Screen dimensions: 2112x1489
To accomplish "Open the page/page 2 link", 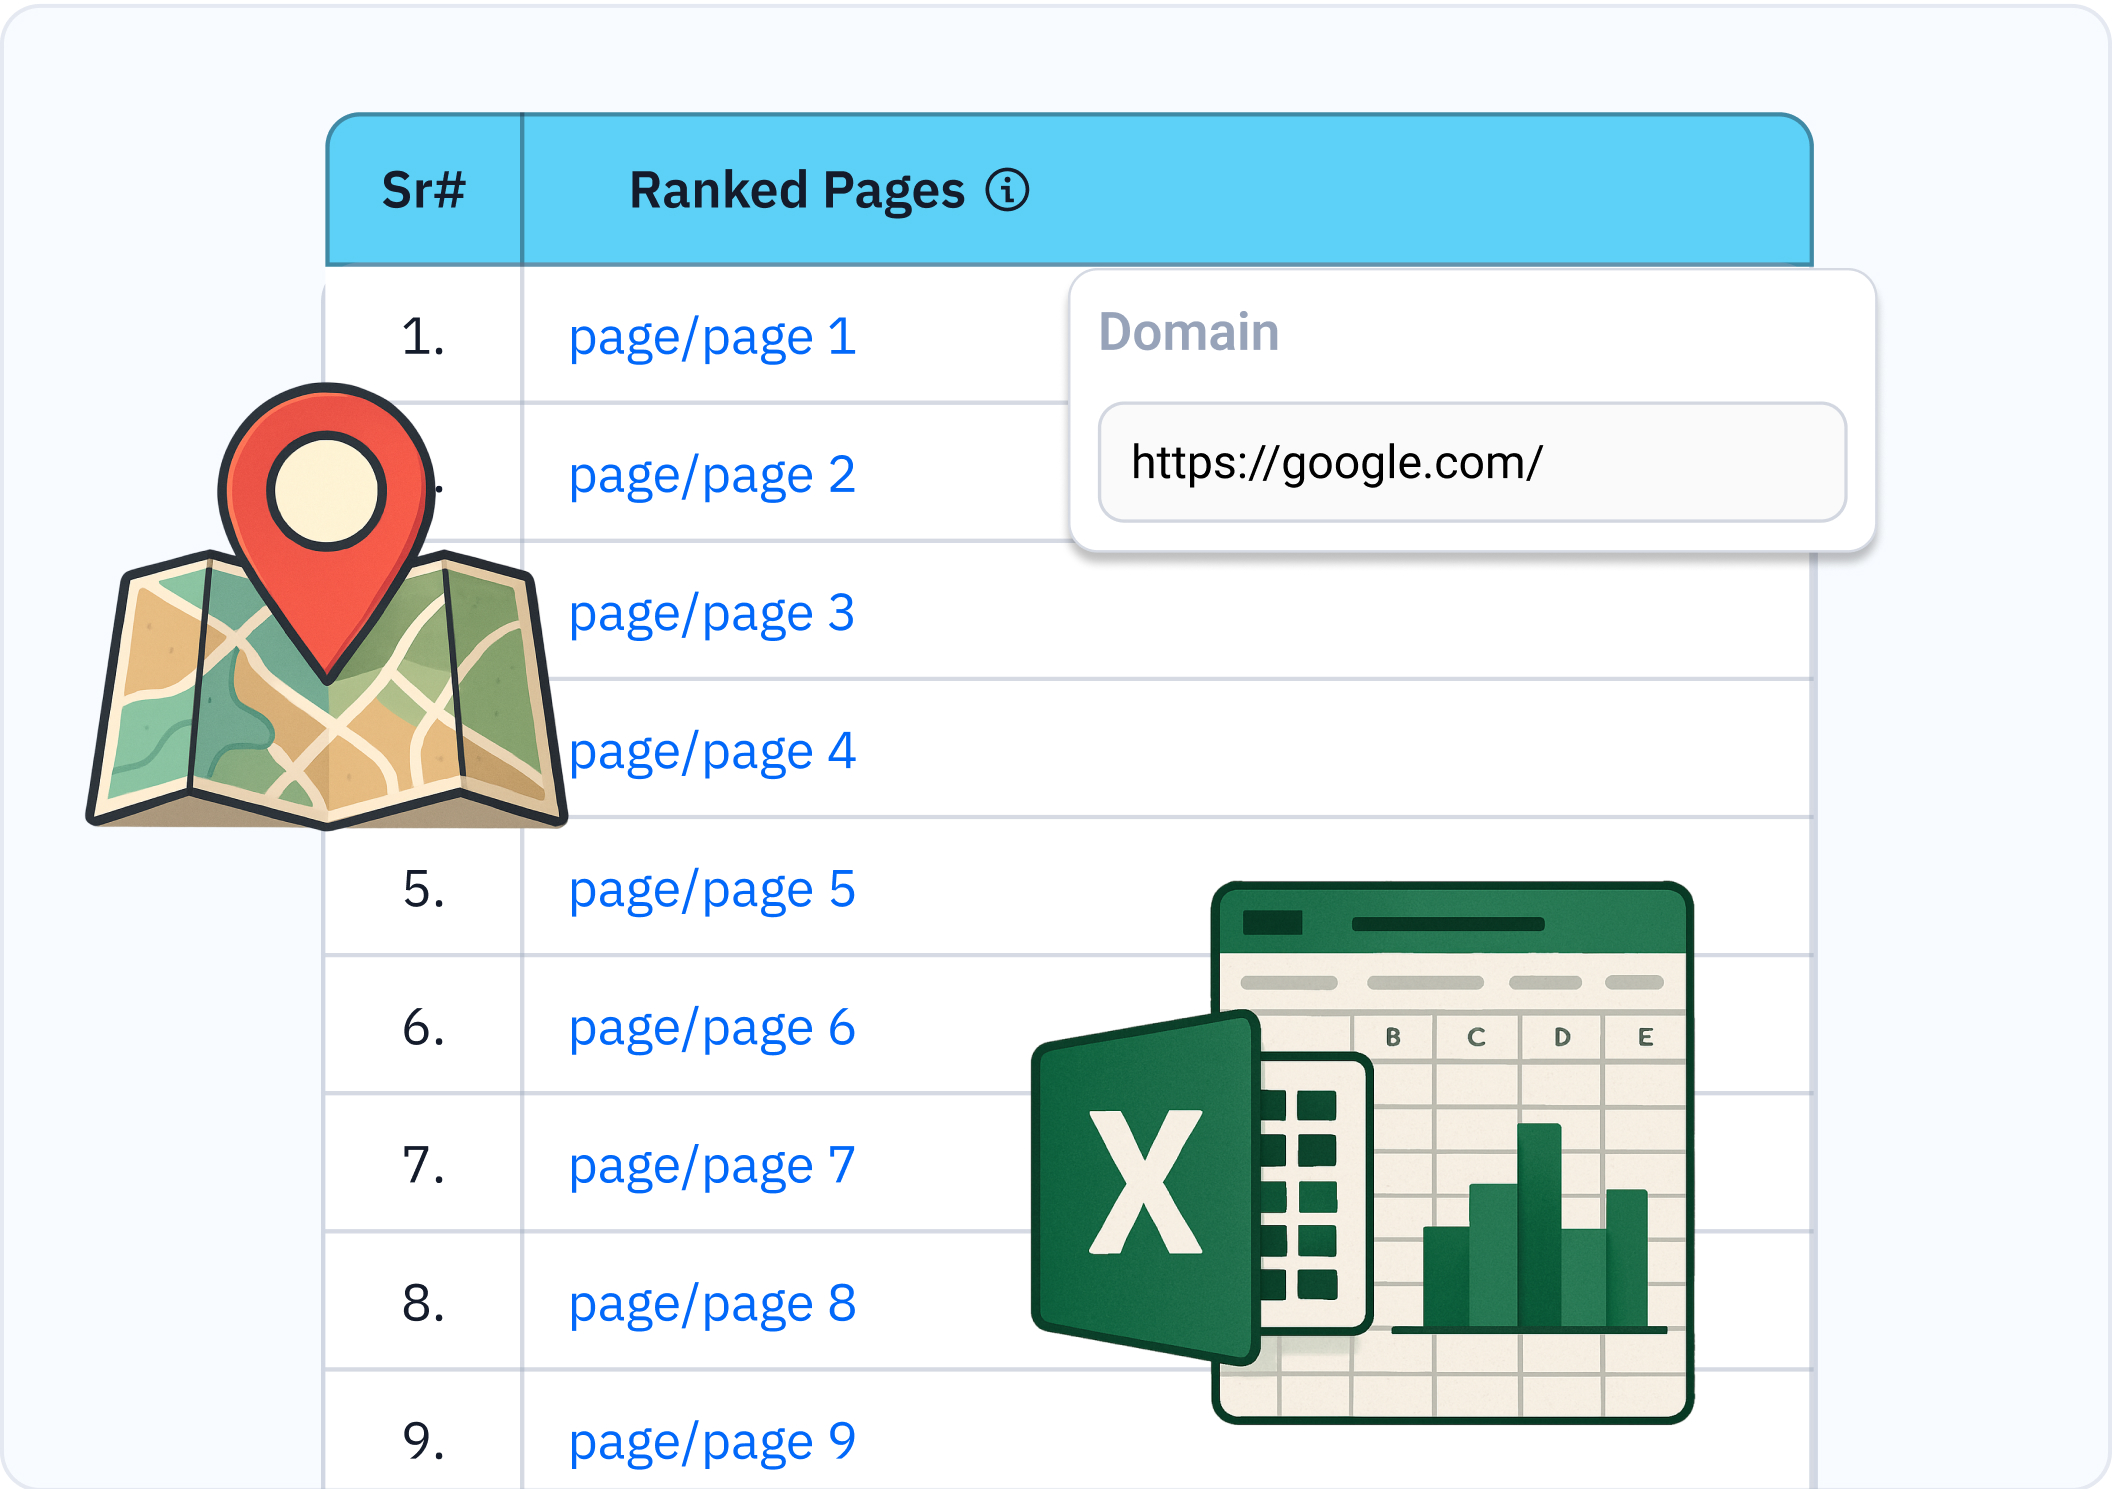I will pyautogui.click(x=712, y=475).
